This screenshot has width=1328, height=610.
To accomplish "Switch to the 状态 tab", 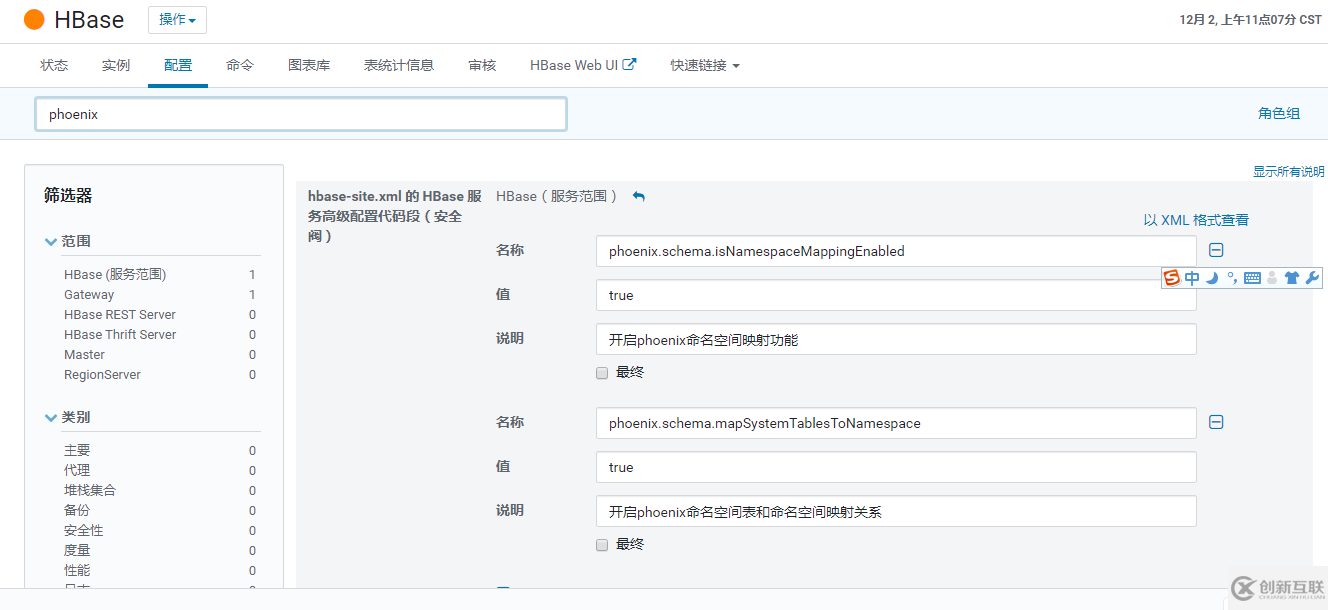I will pyautogui.click(x=54, y=65).
